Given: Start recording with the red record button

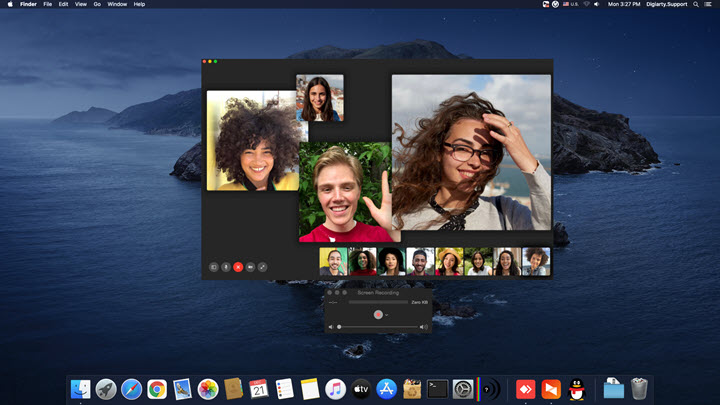Looking at the screenshot, I should point(377,314).
